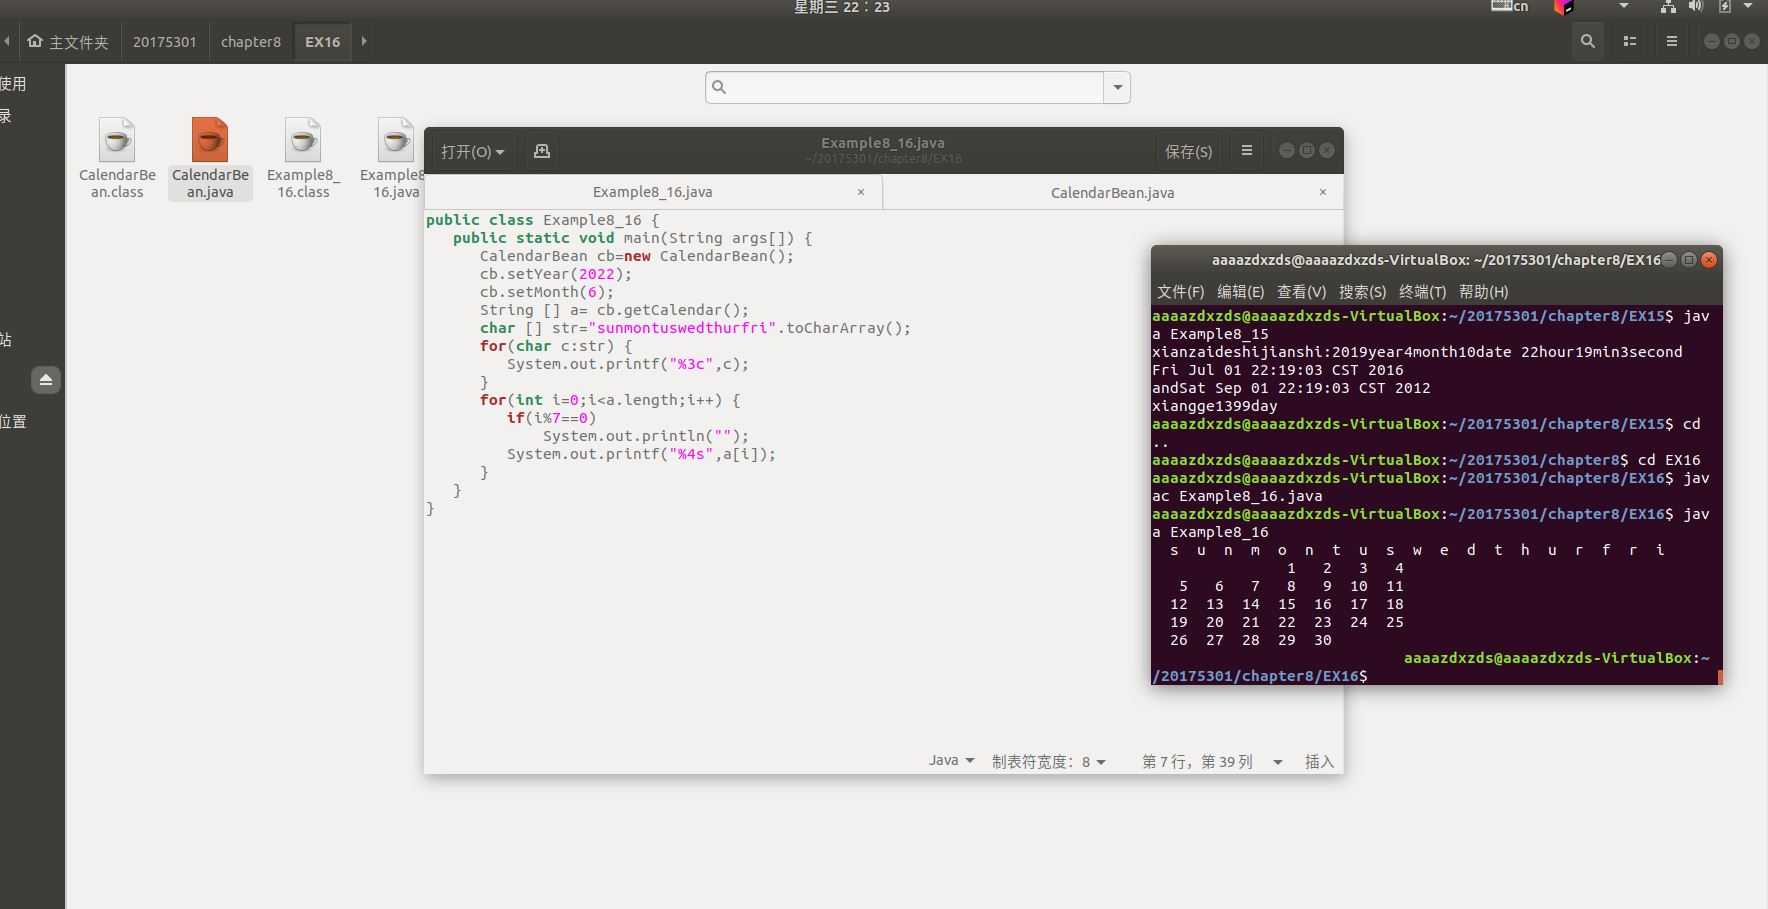The height and width of the screenshot is (909, 1768).
Task: Open the network status indicator
Action: 1668,6
